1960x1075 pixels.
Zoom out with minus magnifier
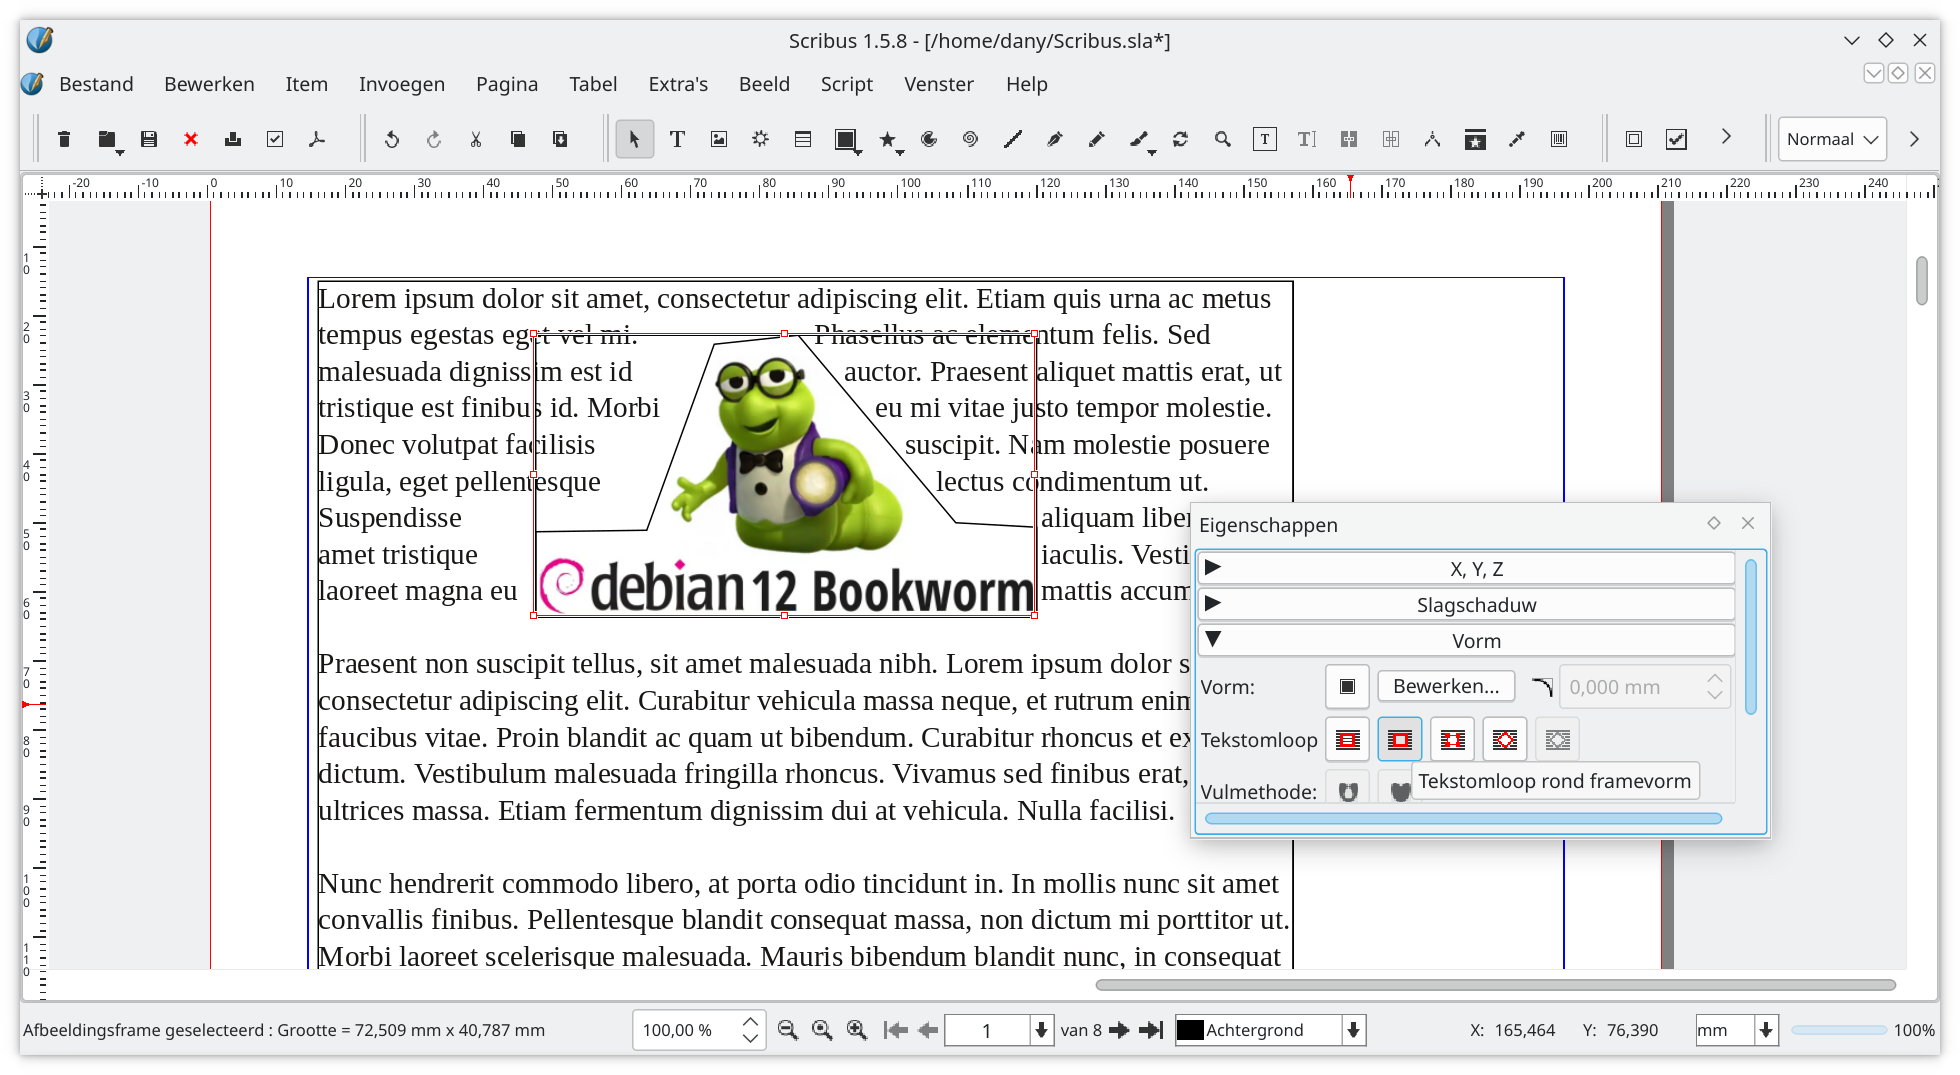(x=788, y=1030)
